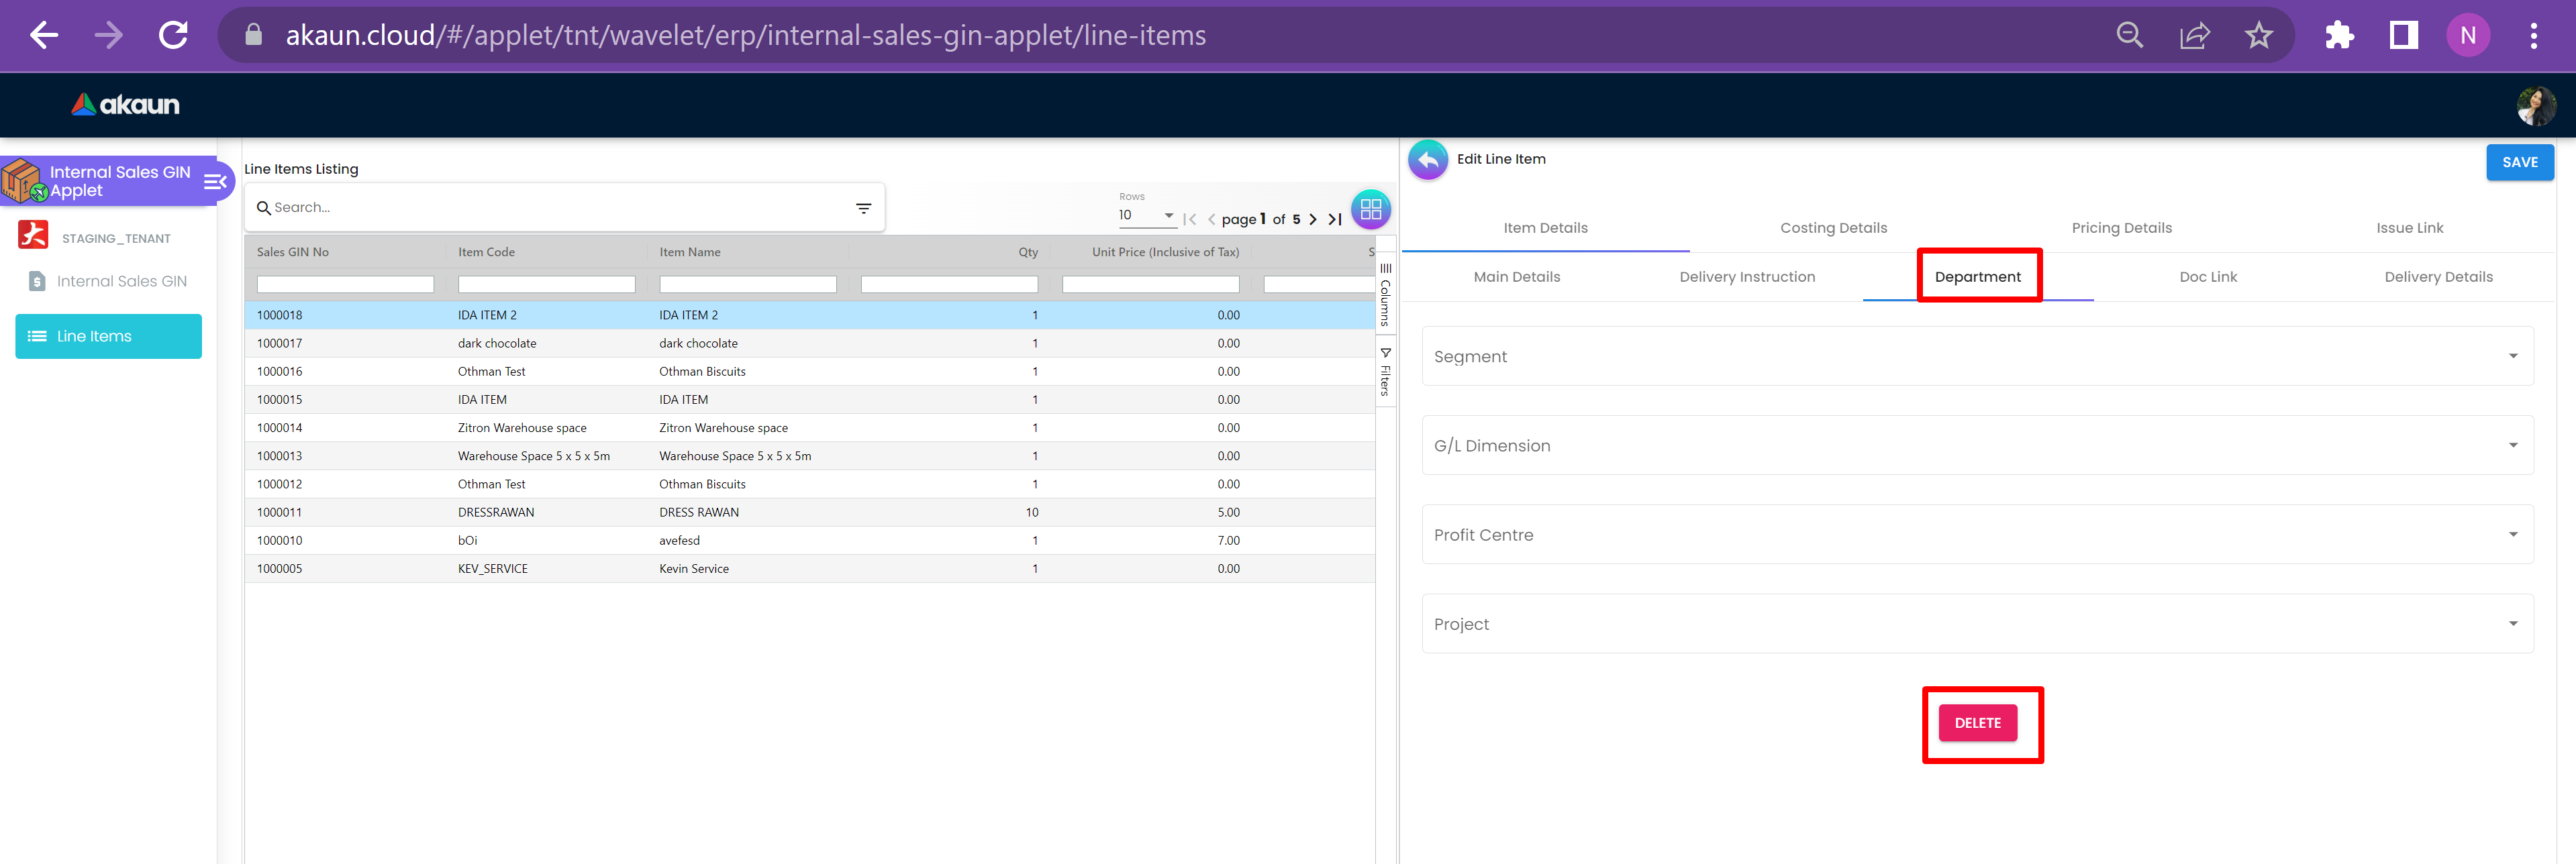Collapse the sidebar menu toggle icon
Image resolution: width=2576 pixels, height=864 pixels.
pos(215,182)
